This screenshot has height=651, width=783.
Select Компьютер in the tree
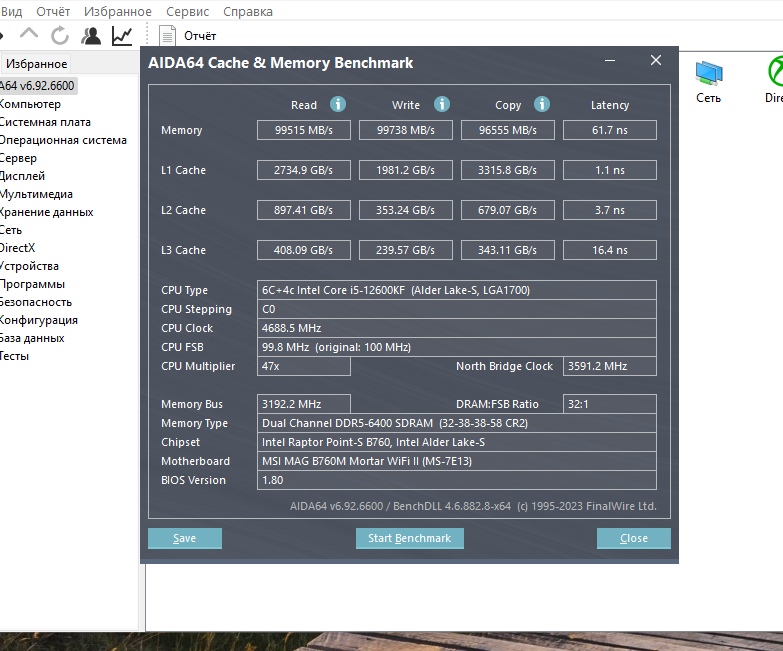30,104
